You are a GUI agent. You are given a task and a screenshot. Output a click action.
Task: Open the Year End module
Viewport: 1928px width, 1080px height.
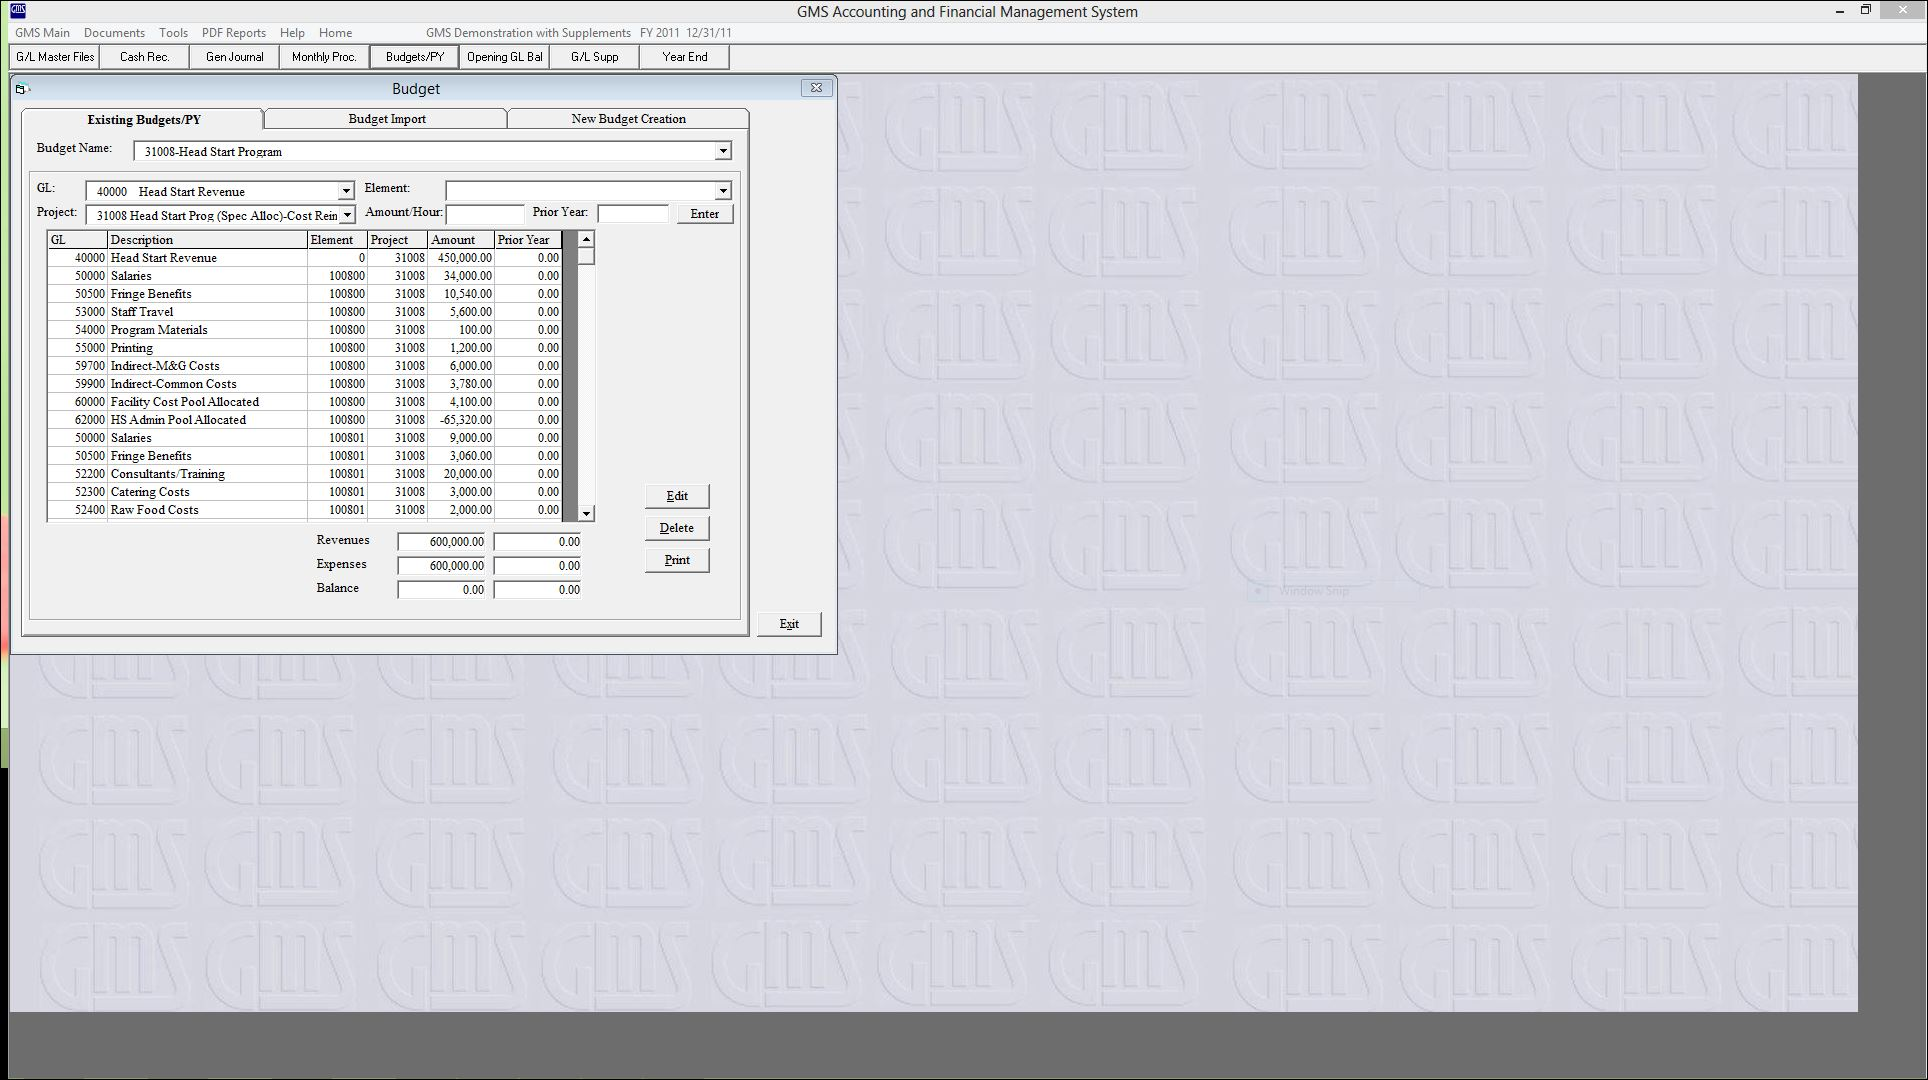click(684, 57)
